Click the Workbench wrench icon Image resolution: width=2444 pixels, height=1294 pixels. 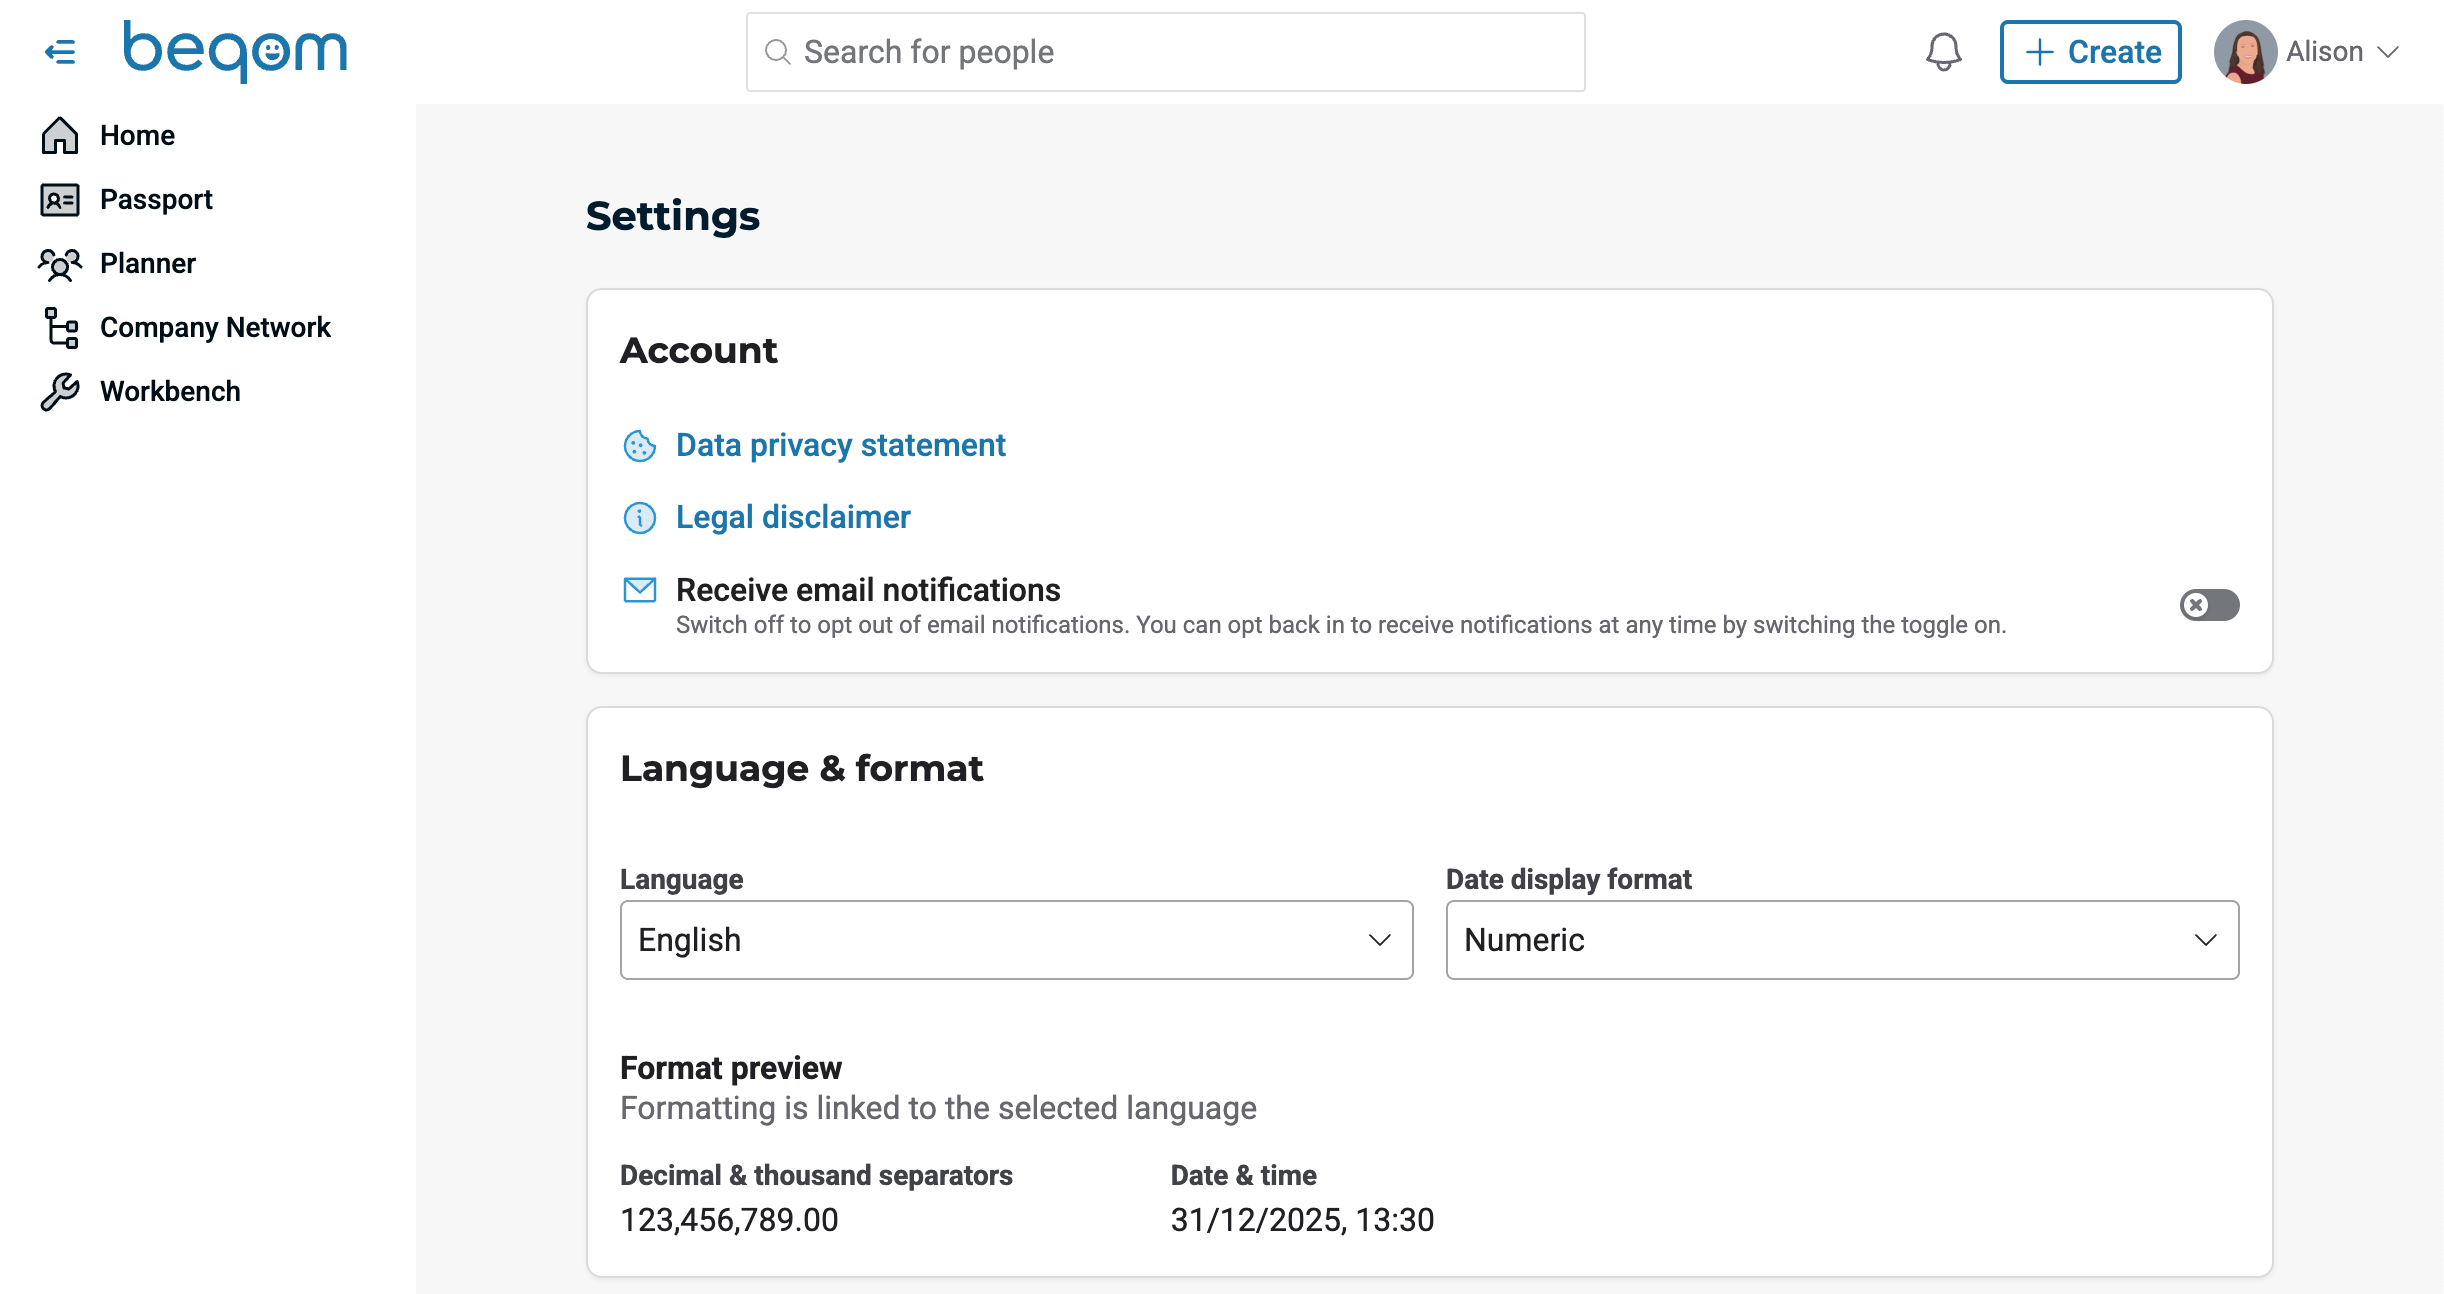60,392
